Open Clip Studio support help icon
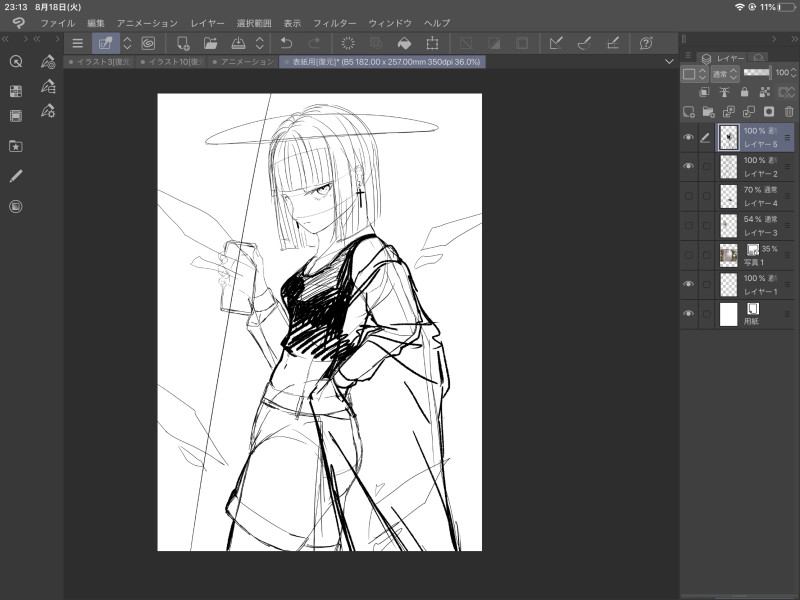This screenshot has width=800, height=600. click(646, 43)
